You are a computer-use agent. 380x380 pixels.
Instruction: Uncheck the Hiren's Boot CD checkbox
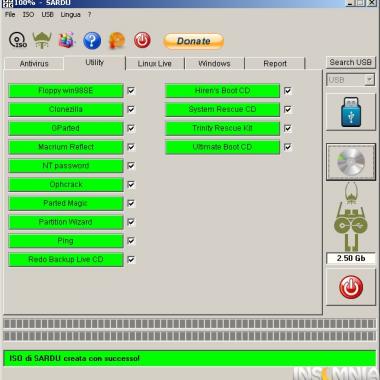[x=288, y=91]
